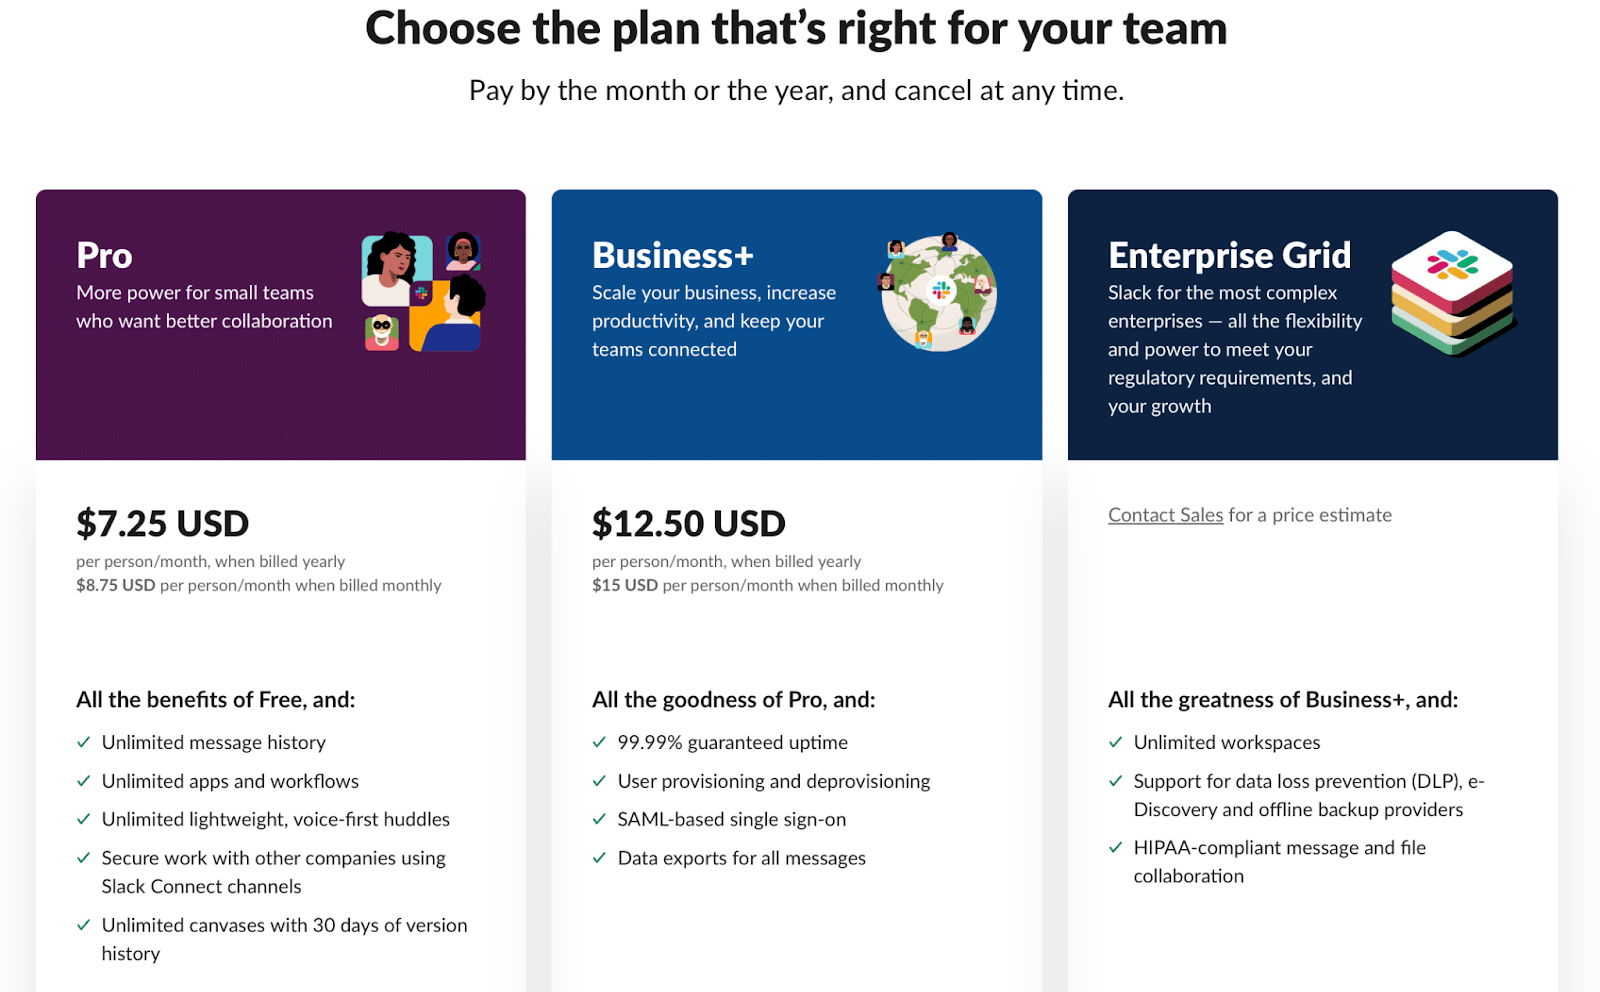Click the checkmark beside Unlimited workspaces
The height and width of the screenshot is (992, 1600).
(1116, 743)
